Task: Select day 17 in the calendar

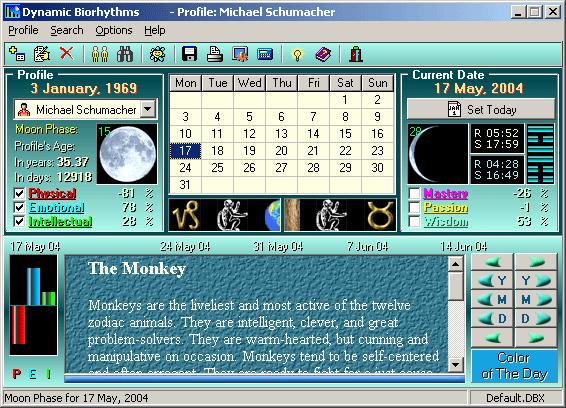Action: click(185, 151)
